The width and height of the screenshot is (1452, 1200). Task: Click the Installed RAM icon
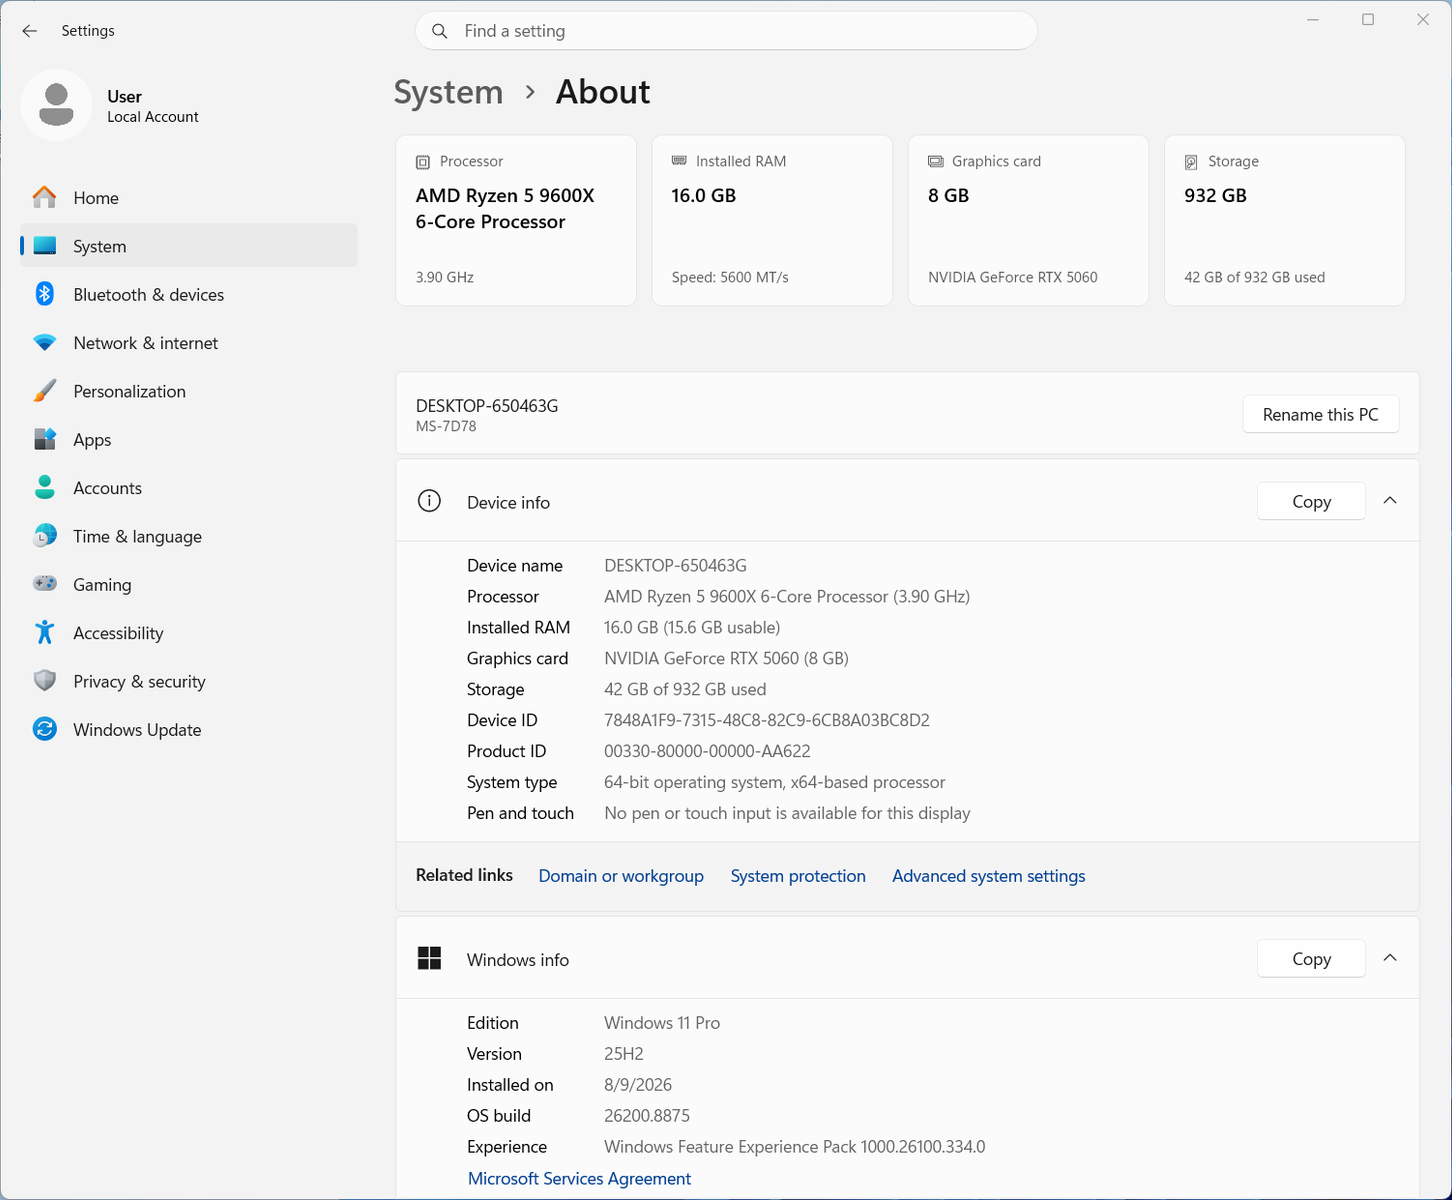point(679,161)
